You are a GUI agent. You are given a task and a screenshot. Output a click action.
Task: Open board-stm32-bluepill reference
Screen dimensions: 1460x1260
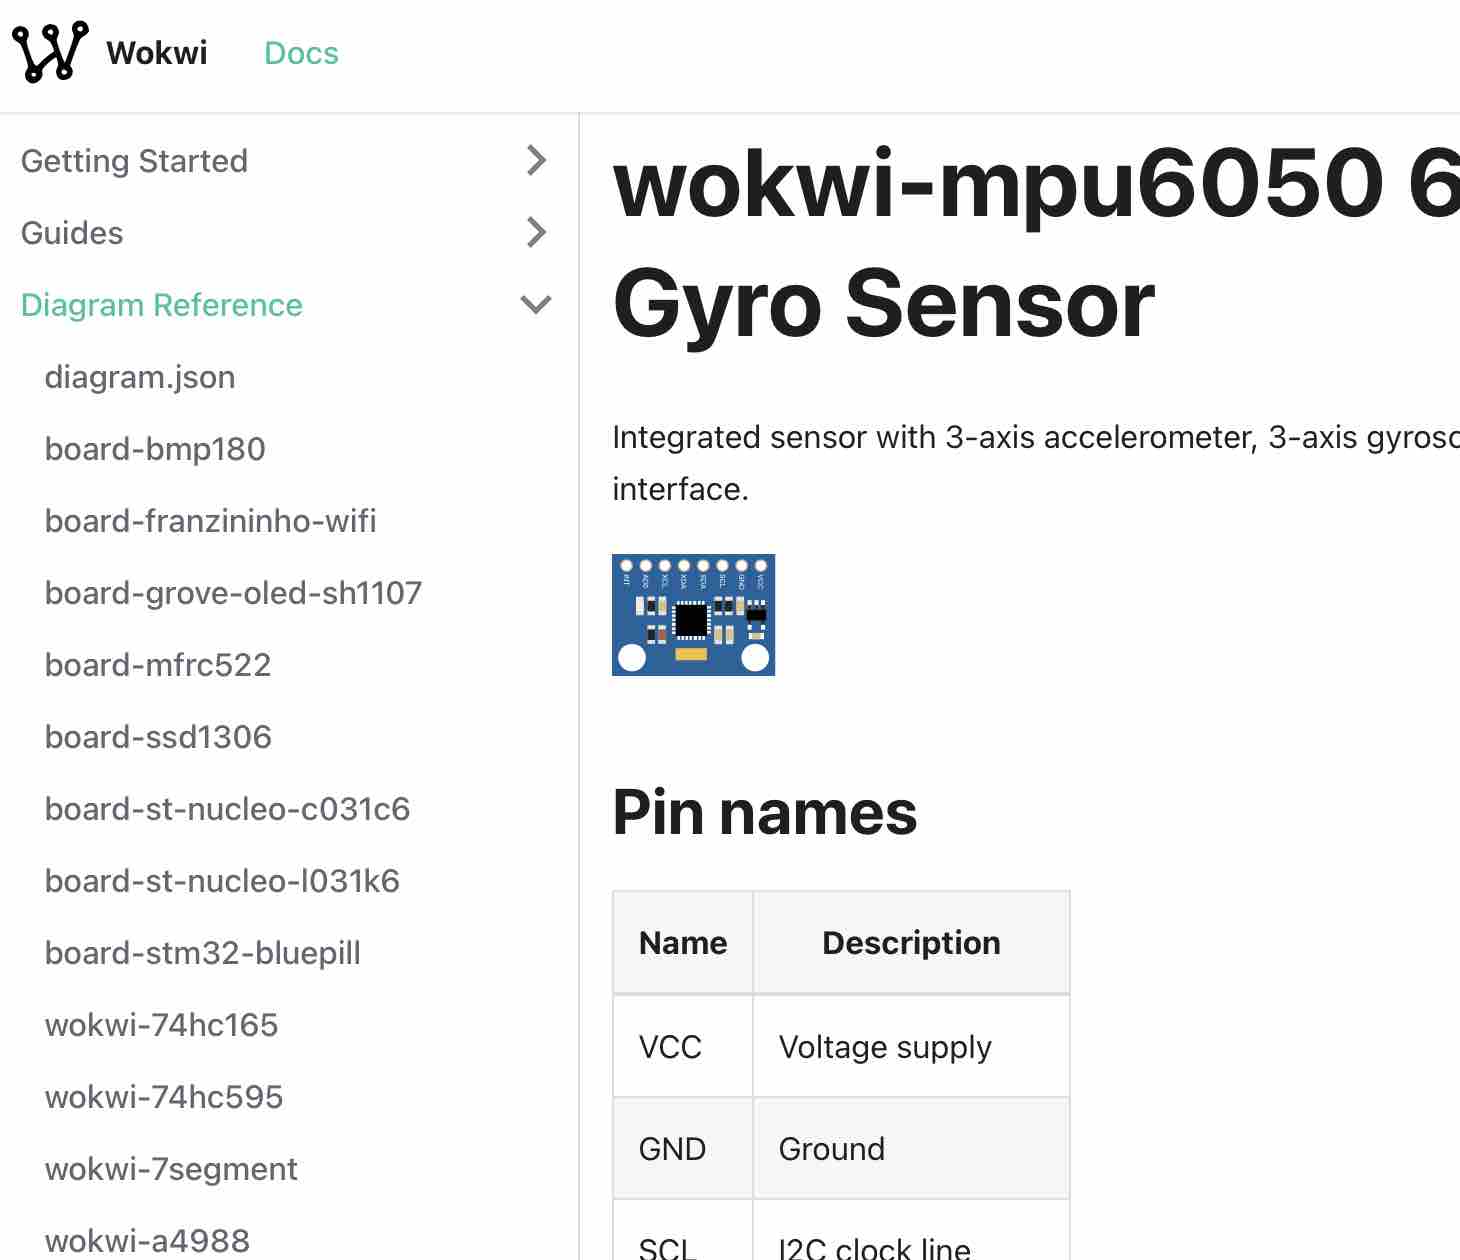tap(202, 953)
